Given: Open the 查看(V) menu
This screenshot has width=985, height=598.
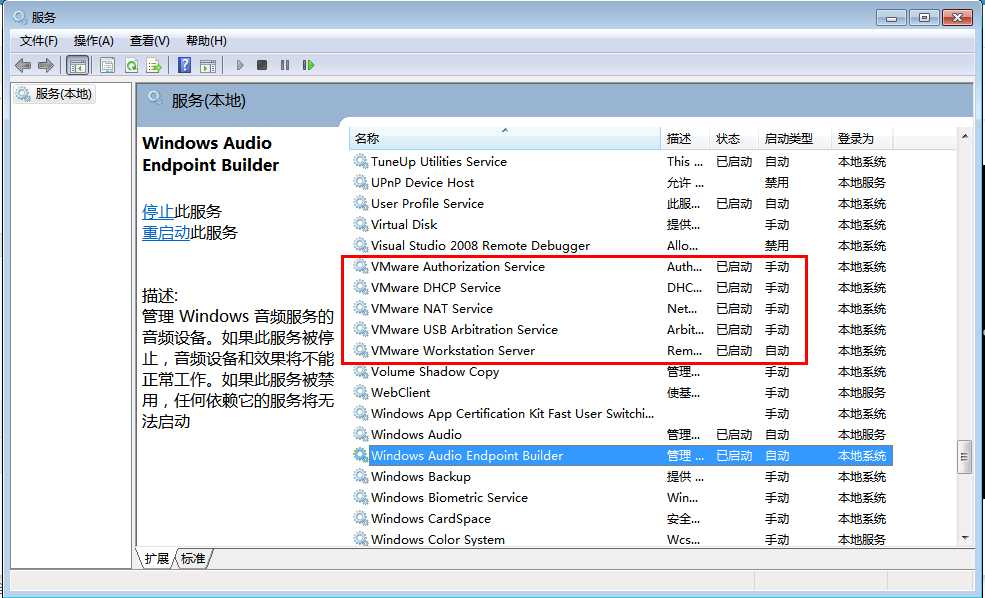Looking at the screenshot, I should 150,41.
